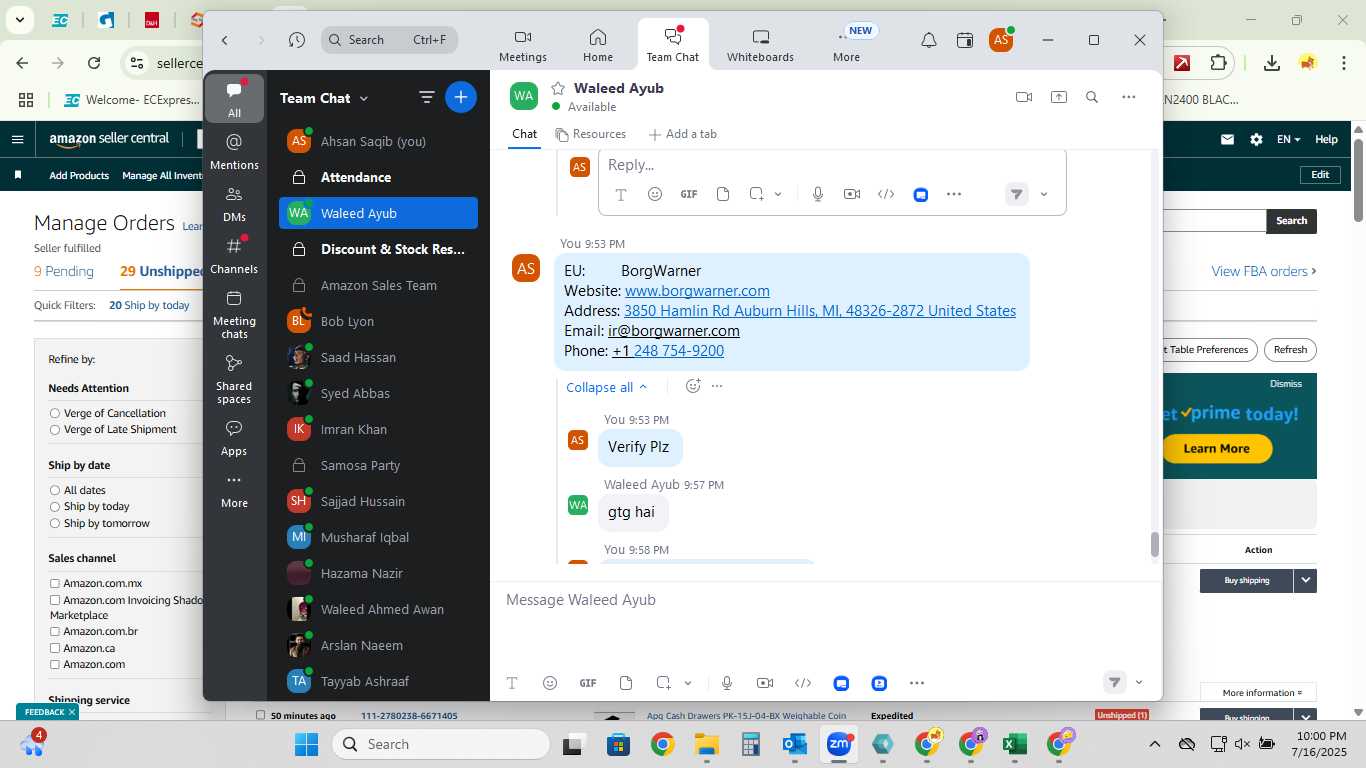Click Add a tab in chat header
This screenshot has width=1366, height=768.
(683, 134)
